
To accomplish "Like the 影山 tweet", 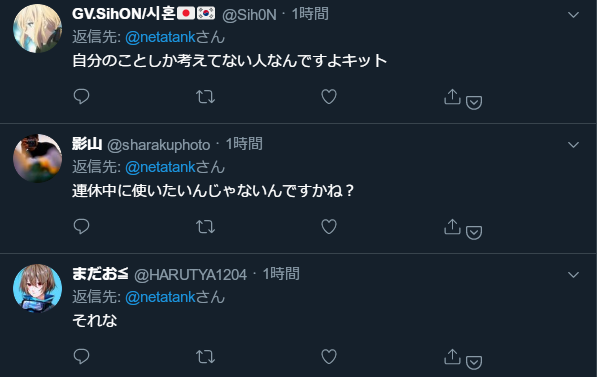I will (329, 227).
